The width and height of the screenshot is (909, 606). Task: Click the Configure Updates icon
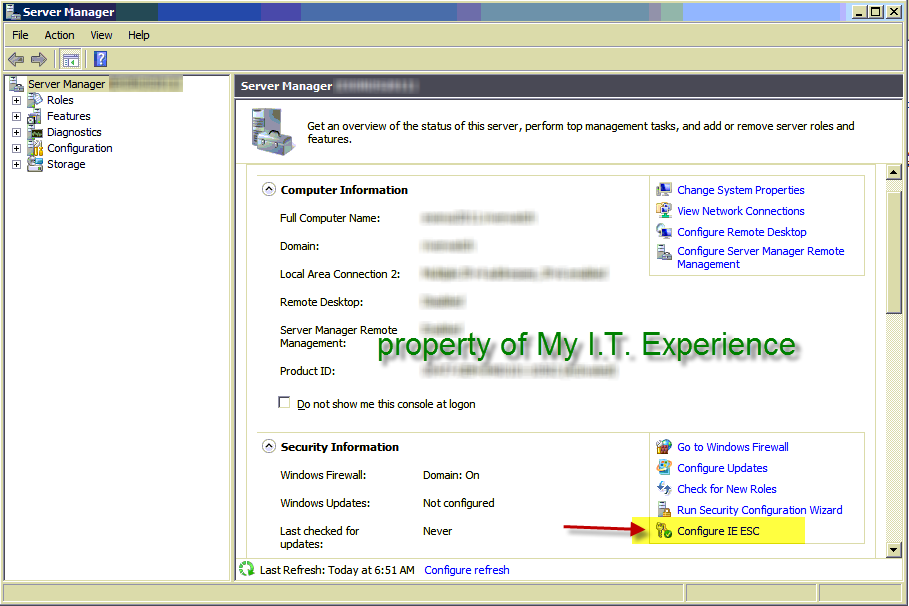coord(664,467)
